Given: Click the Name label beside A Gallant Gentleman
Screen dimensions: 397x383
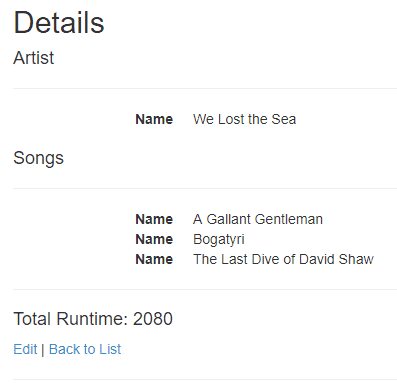Looking at the screenshot, I should pos(154,219).
